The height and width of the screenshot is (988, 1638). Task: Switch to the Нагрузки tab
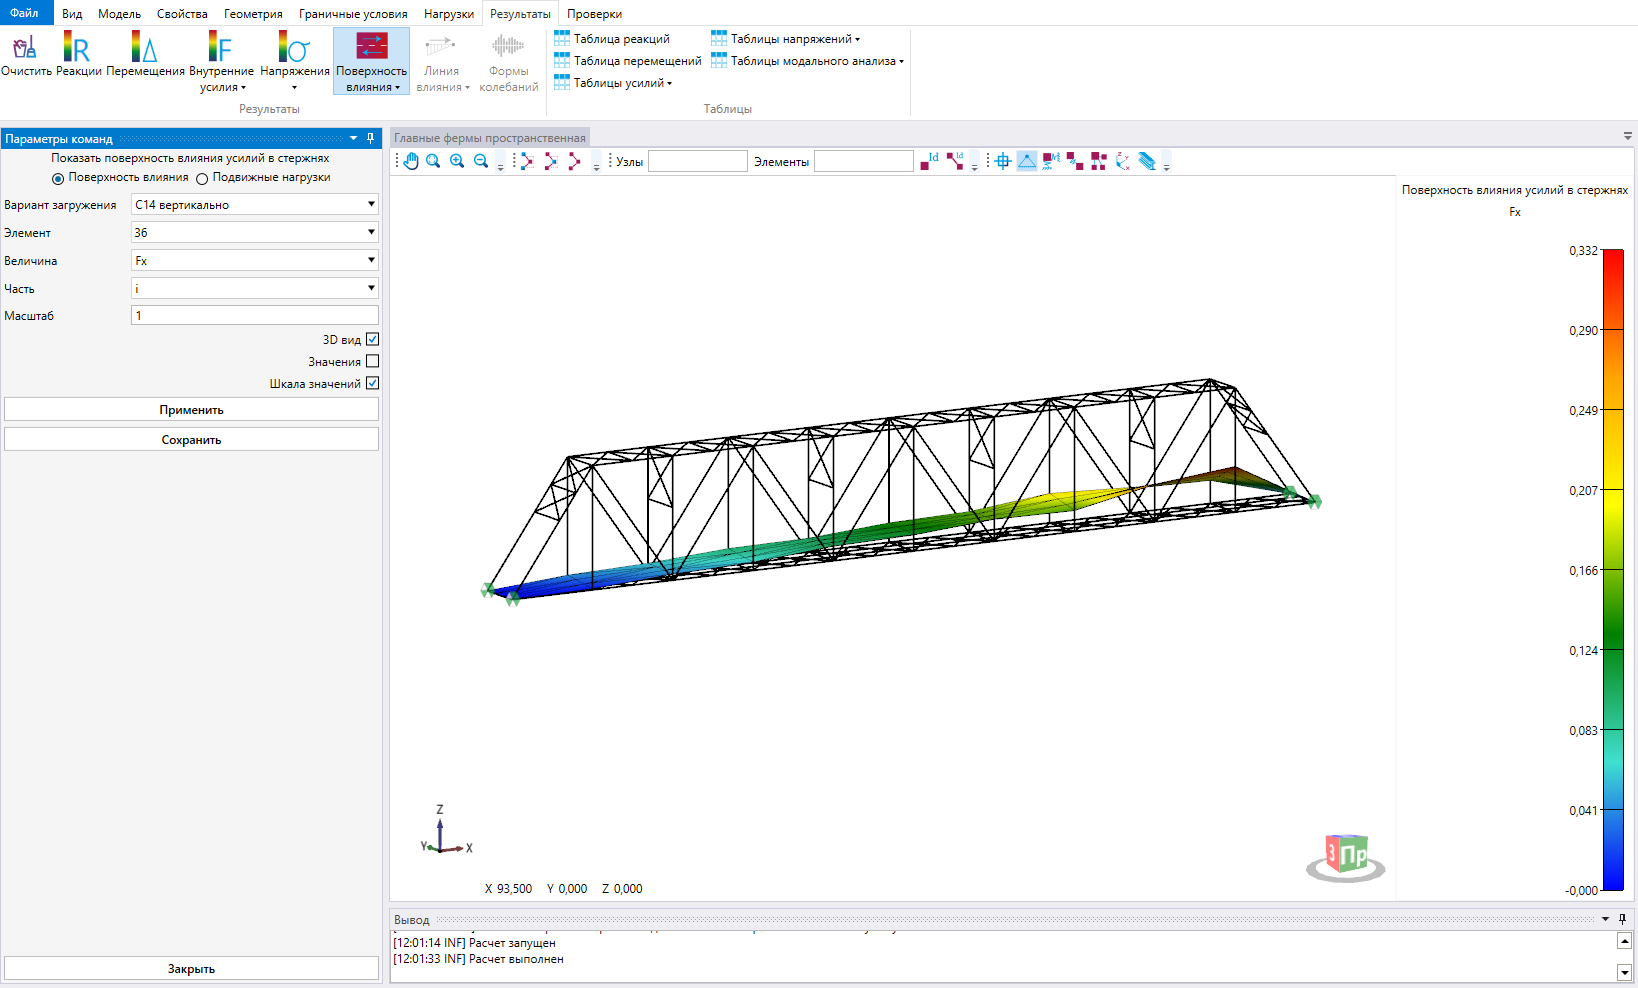(449, 14)
